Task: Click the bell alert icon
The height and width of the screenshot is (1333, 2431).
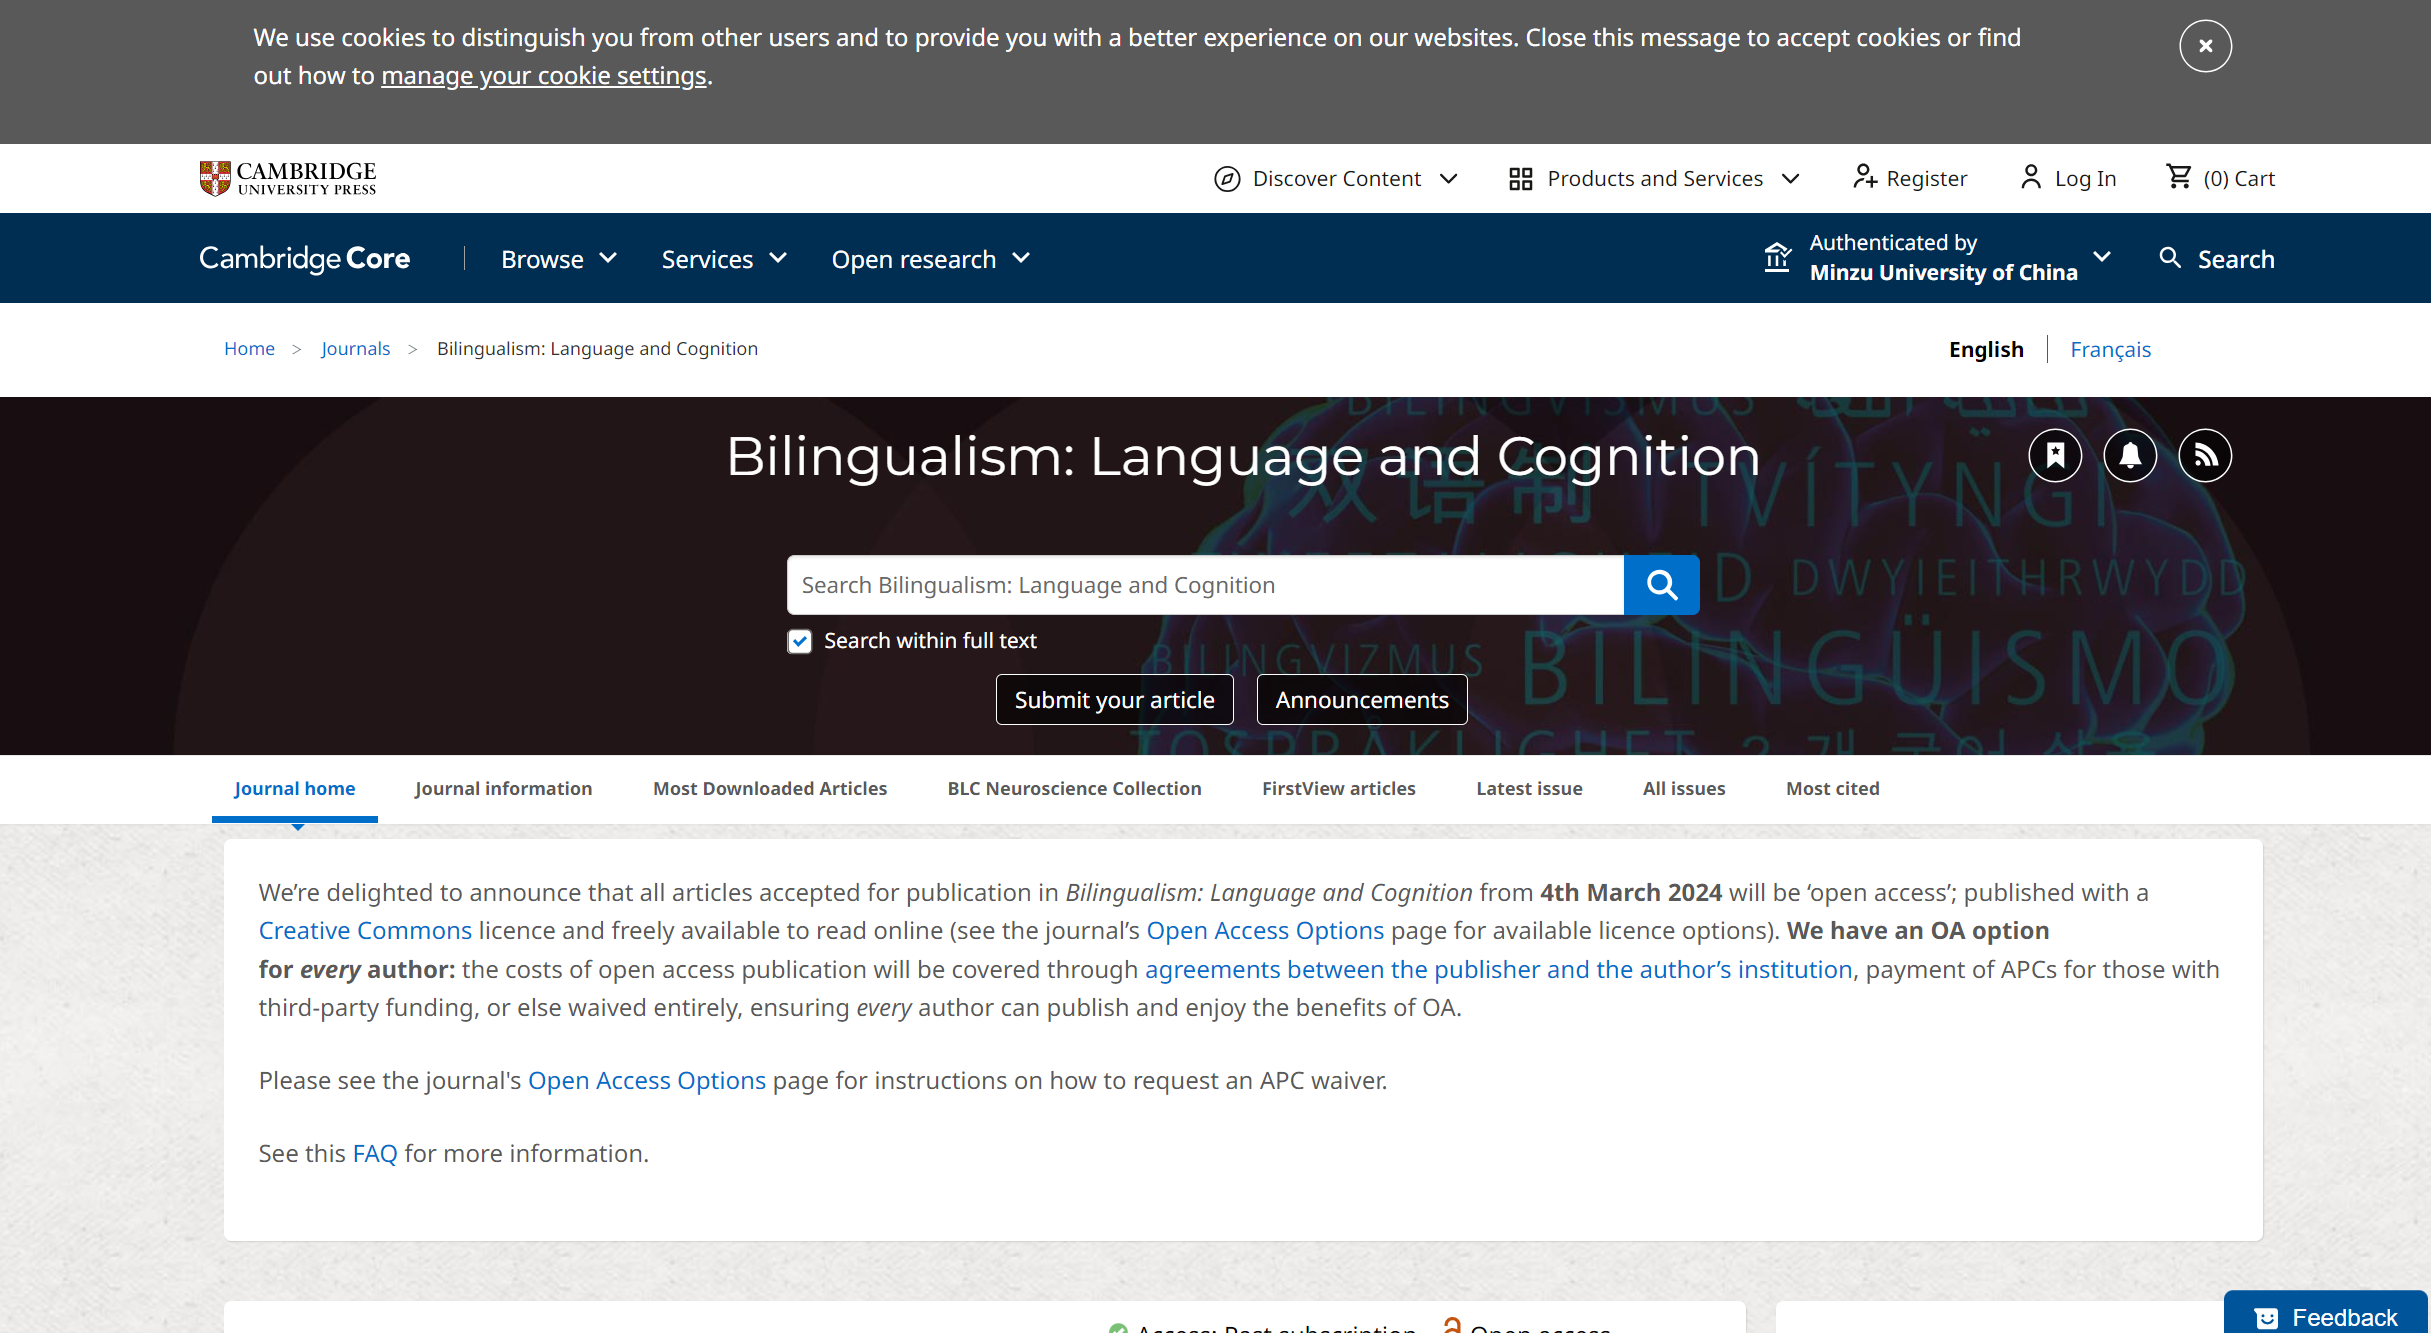Action: pyautogui.click(x=2130, y=456)
